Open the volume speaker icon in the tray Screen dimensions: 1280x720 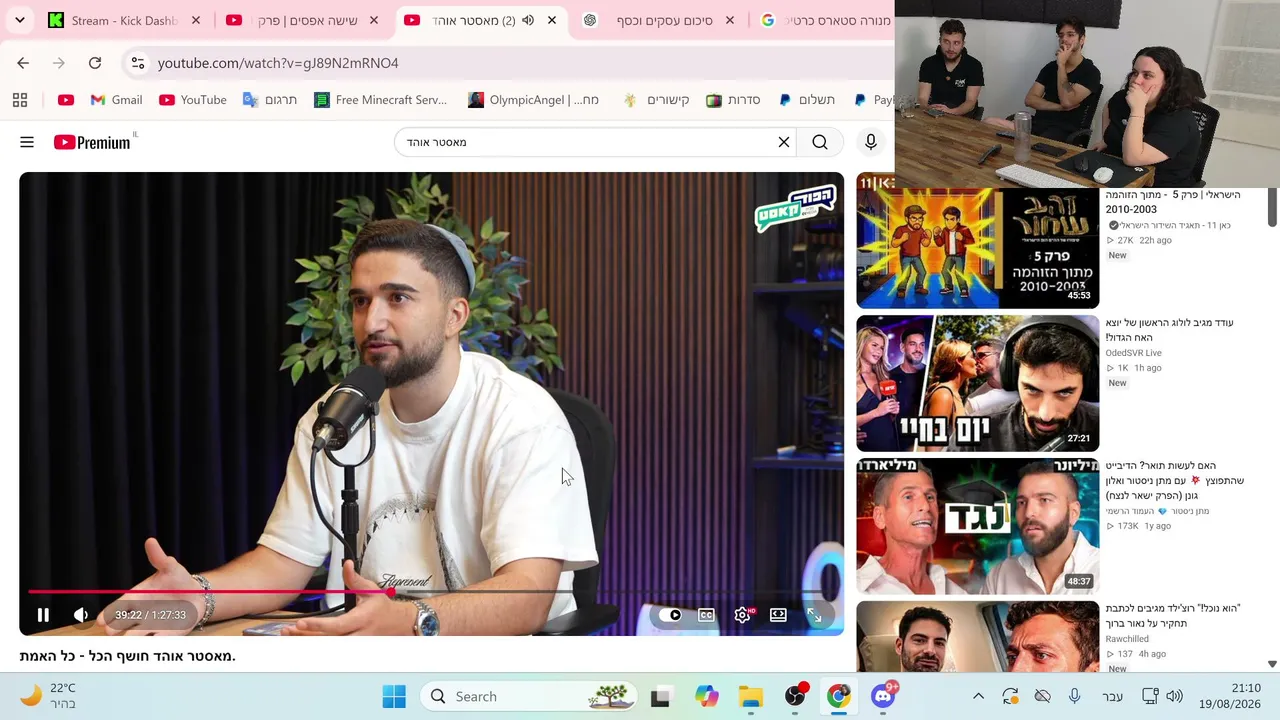tap(1175, 697)
